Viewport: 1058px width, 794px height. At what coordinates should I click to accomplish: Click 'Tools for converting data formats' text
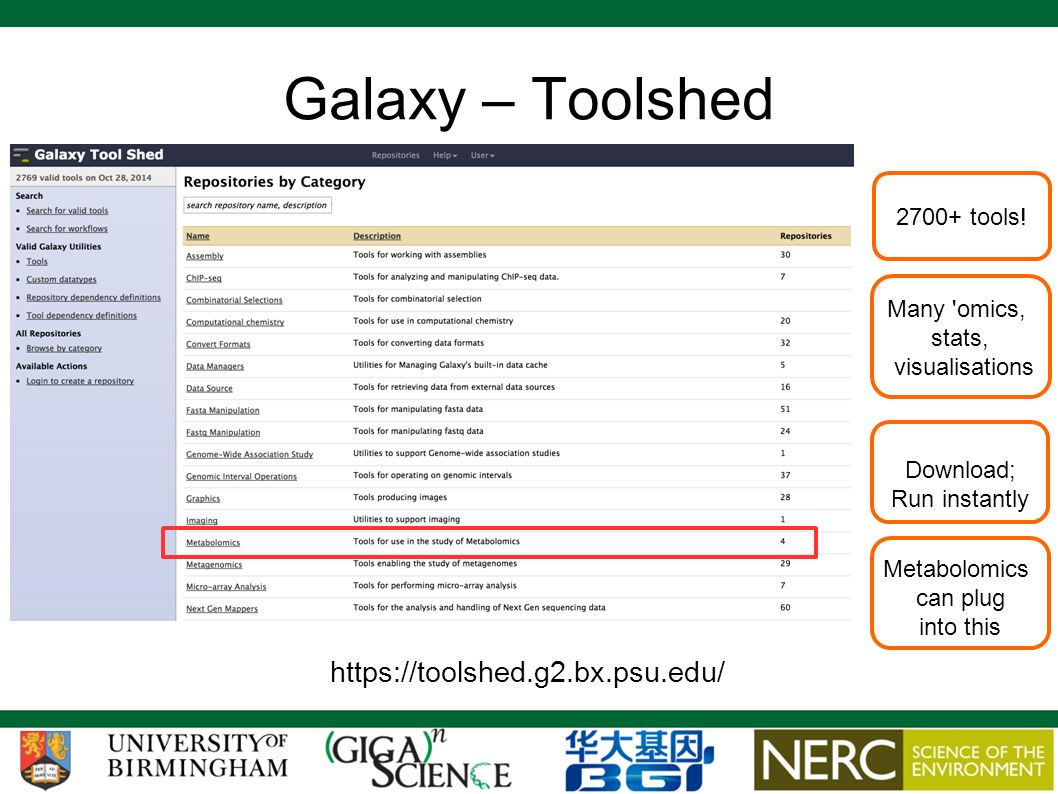[x=418, y=343]
